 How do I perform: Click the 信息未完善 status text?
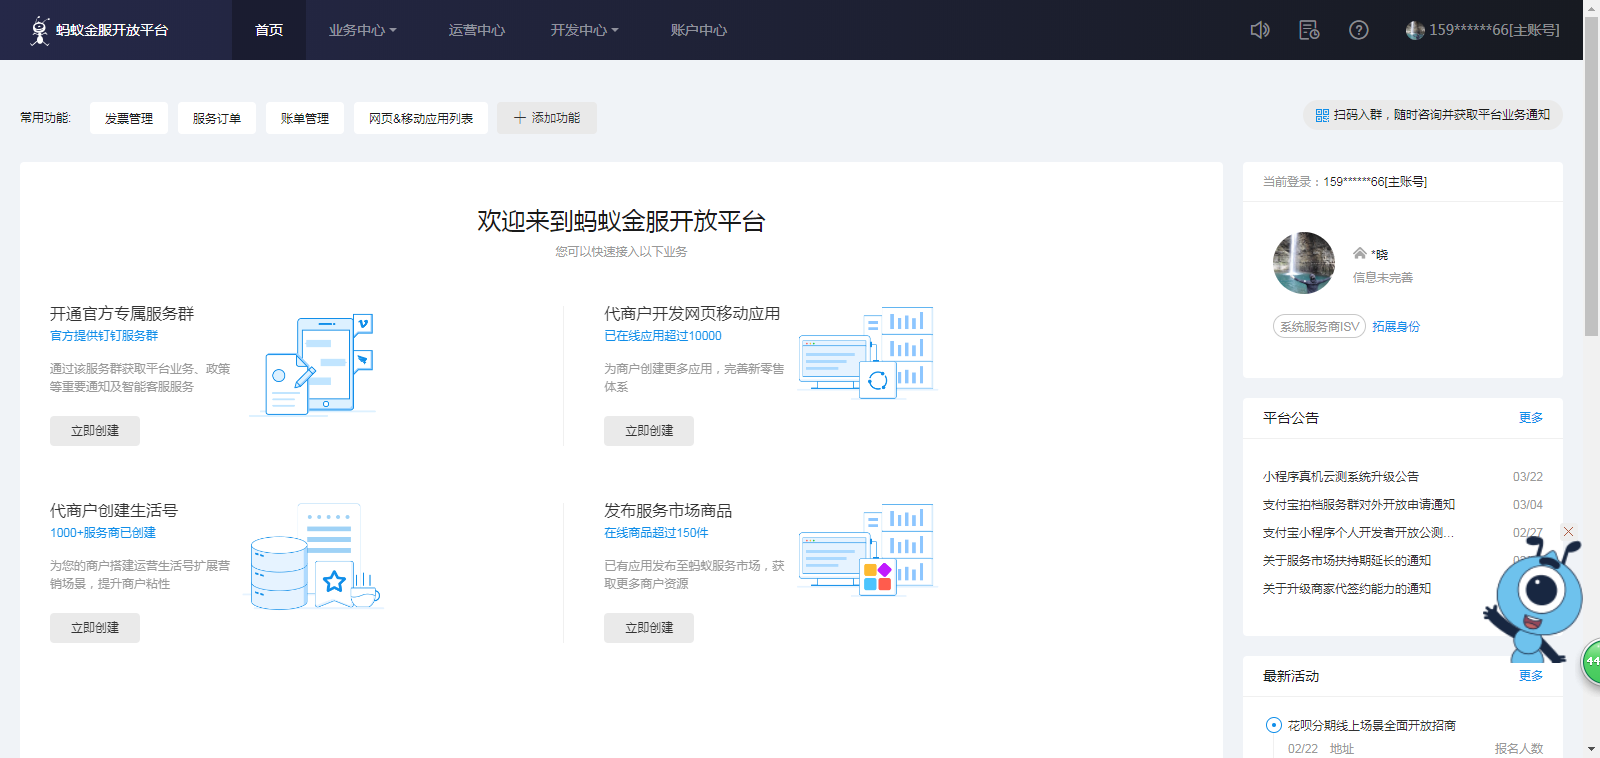tap(1383, 278)
